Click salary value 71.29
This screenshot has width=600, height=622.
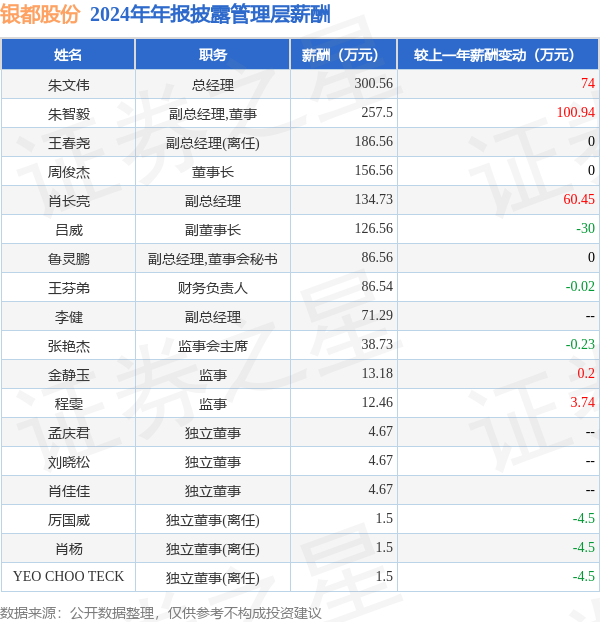click(x=377, y=315)
